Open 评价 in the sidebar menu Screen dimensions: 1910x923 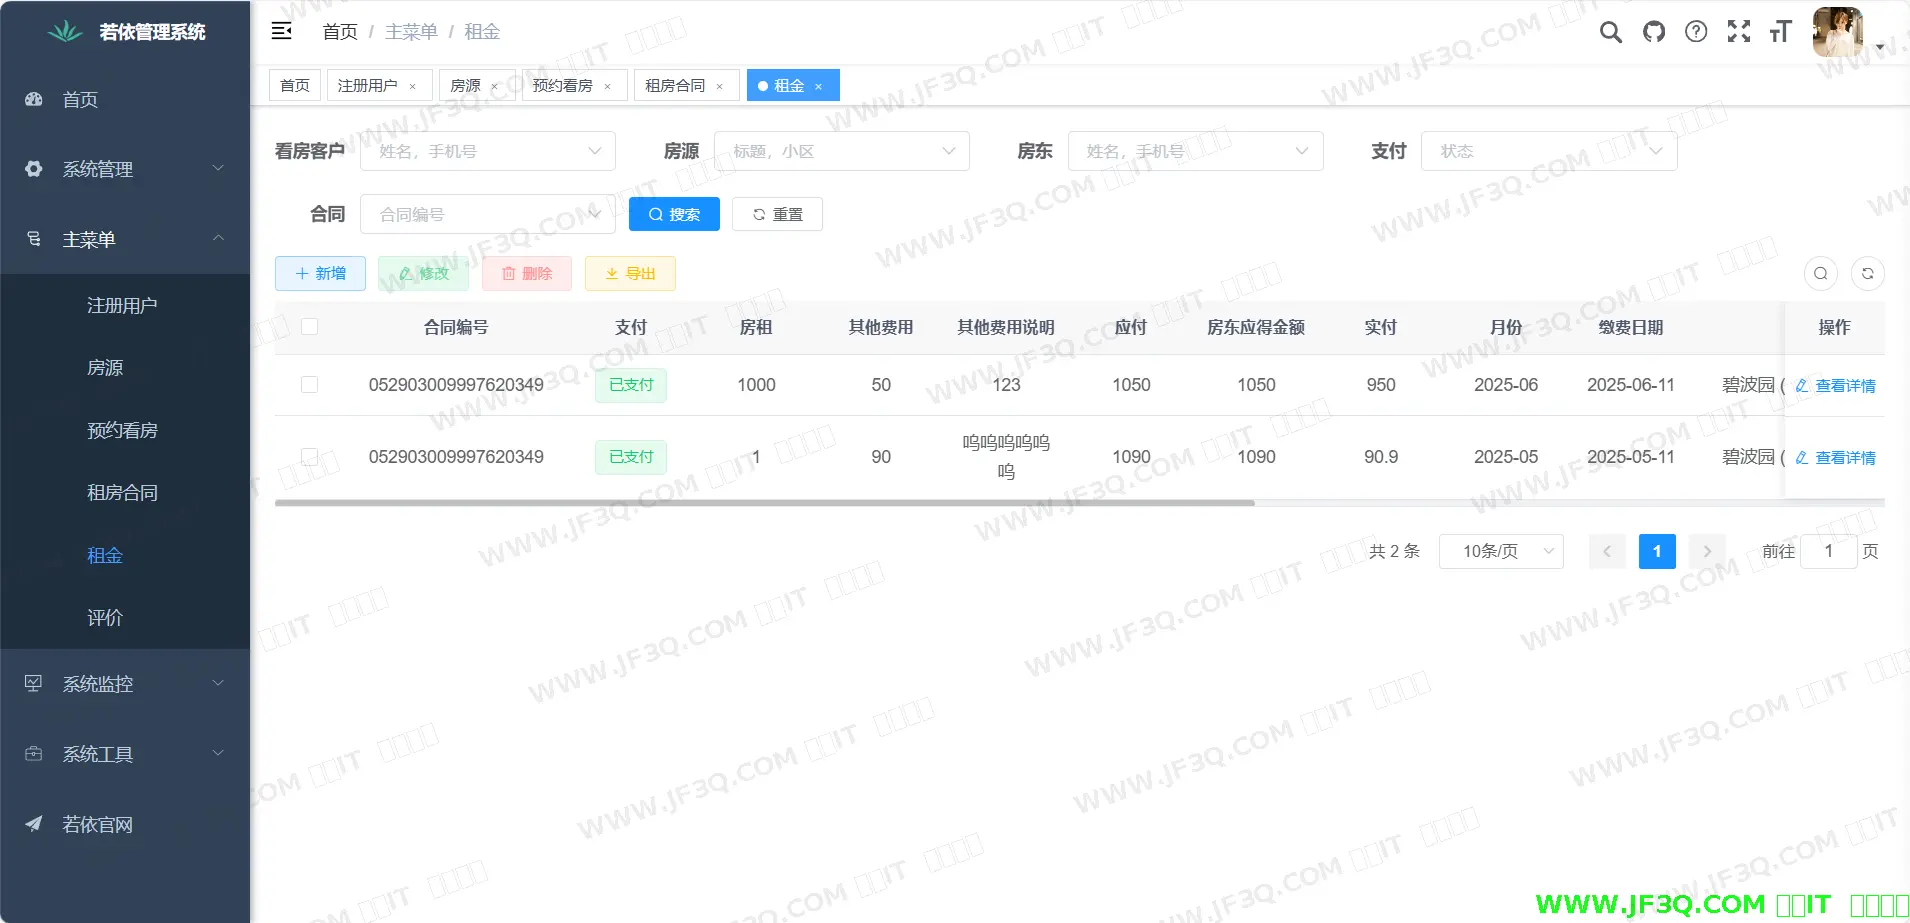[x=105, y=618]
